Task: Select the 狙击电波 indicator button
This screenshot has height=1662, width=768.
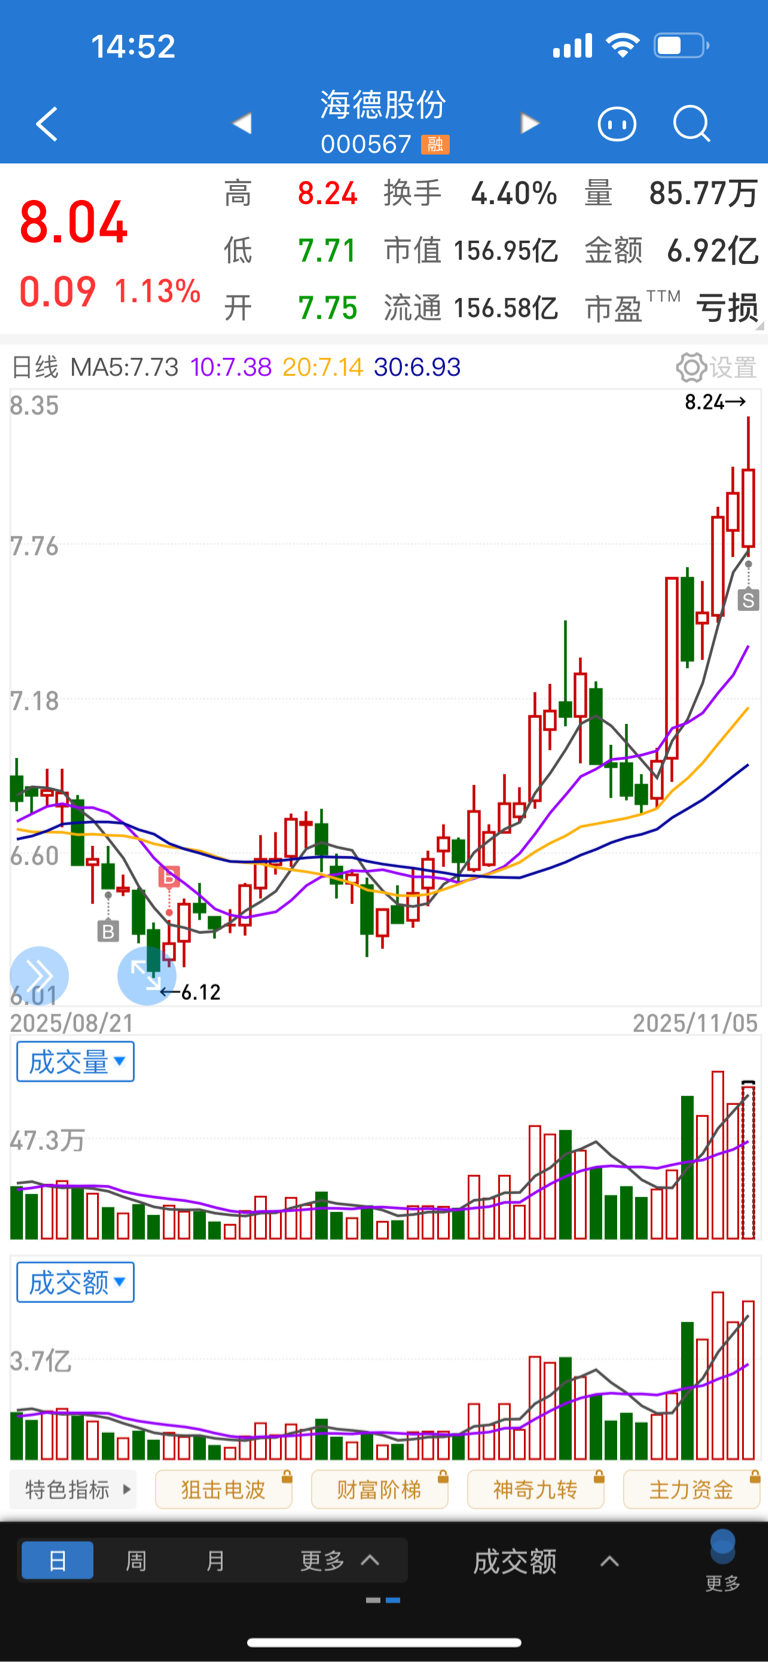Action: pyautogui.click(x=223, y=1490)
